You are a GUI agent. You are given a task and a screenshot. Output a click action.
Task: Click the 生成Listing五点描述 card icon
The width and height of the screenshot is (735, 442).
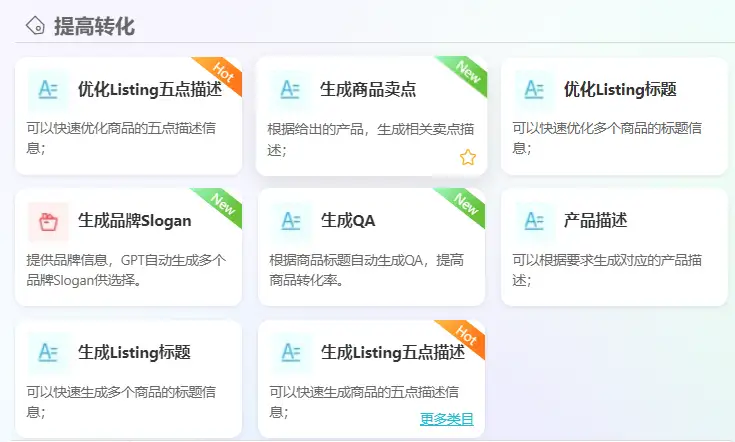[x=291, y=353]
